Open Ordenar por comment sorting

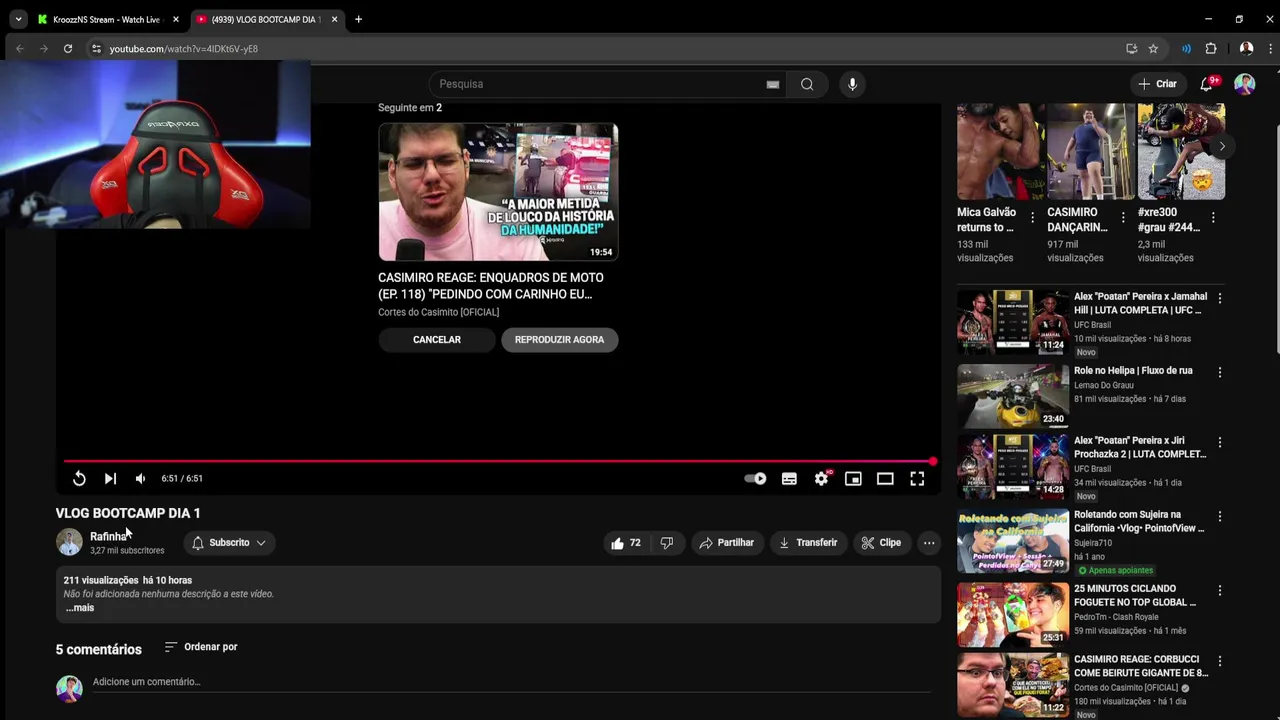(x=201, y=647)
